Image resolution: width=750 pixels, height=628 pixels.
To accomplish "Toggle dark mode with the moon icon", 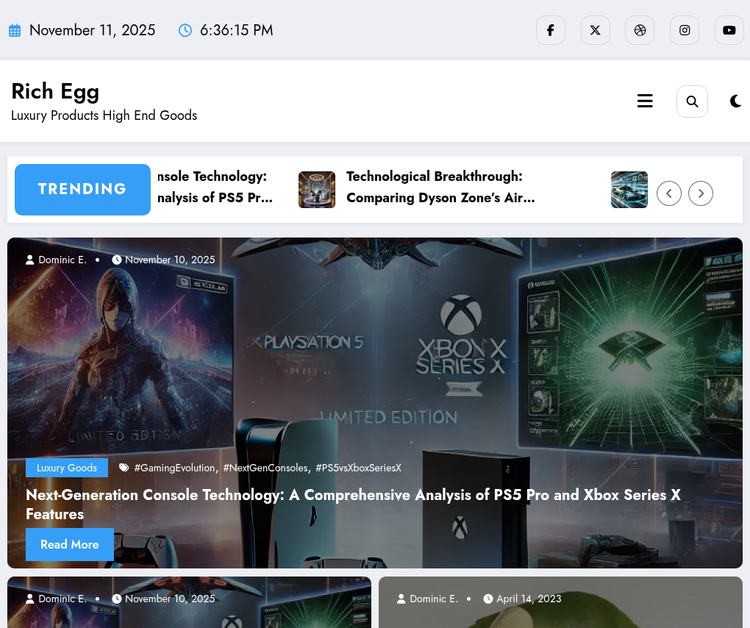I will click(736, 101).
